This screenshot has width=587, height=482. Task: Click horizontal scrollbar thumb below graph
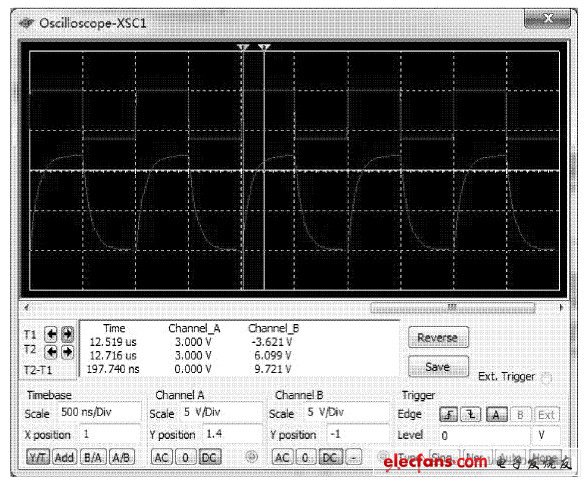pos(452,308)
